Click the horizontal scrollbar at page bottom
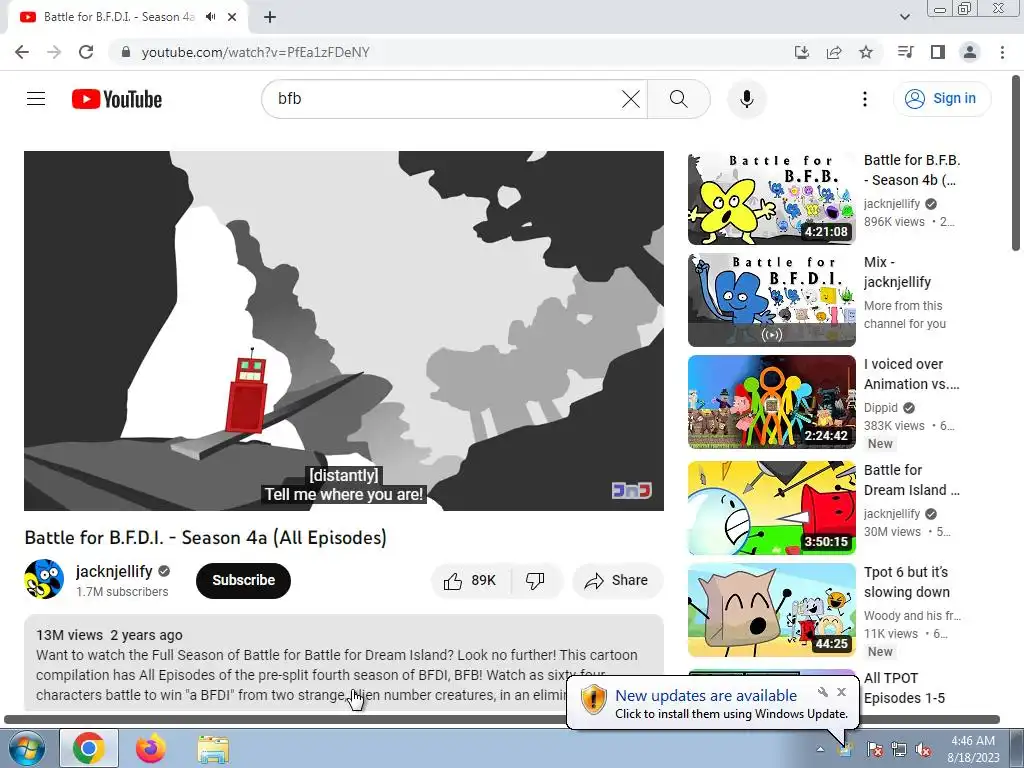Screen dimensions: 1024x768 point(502,719)
